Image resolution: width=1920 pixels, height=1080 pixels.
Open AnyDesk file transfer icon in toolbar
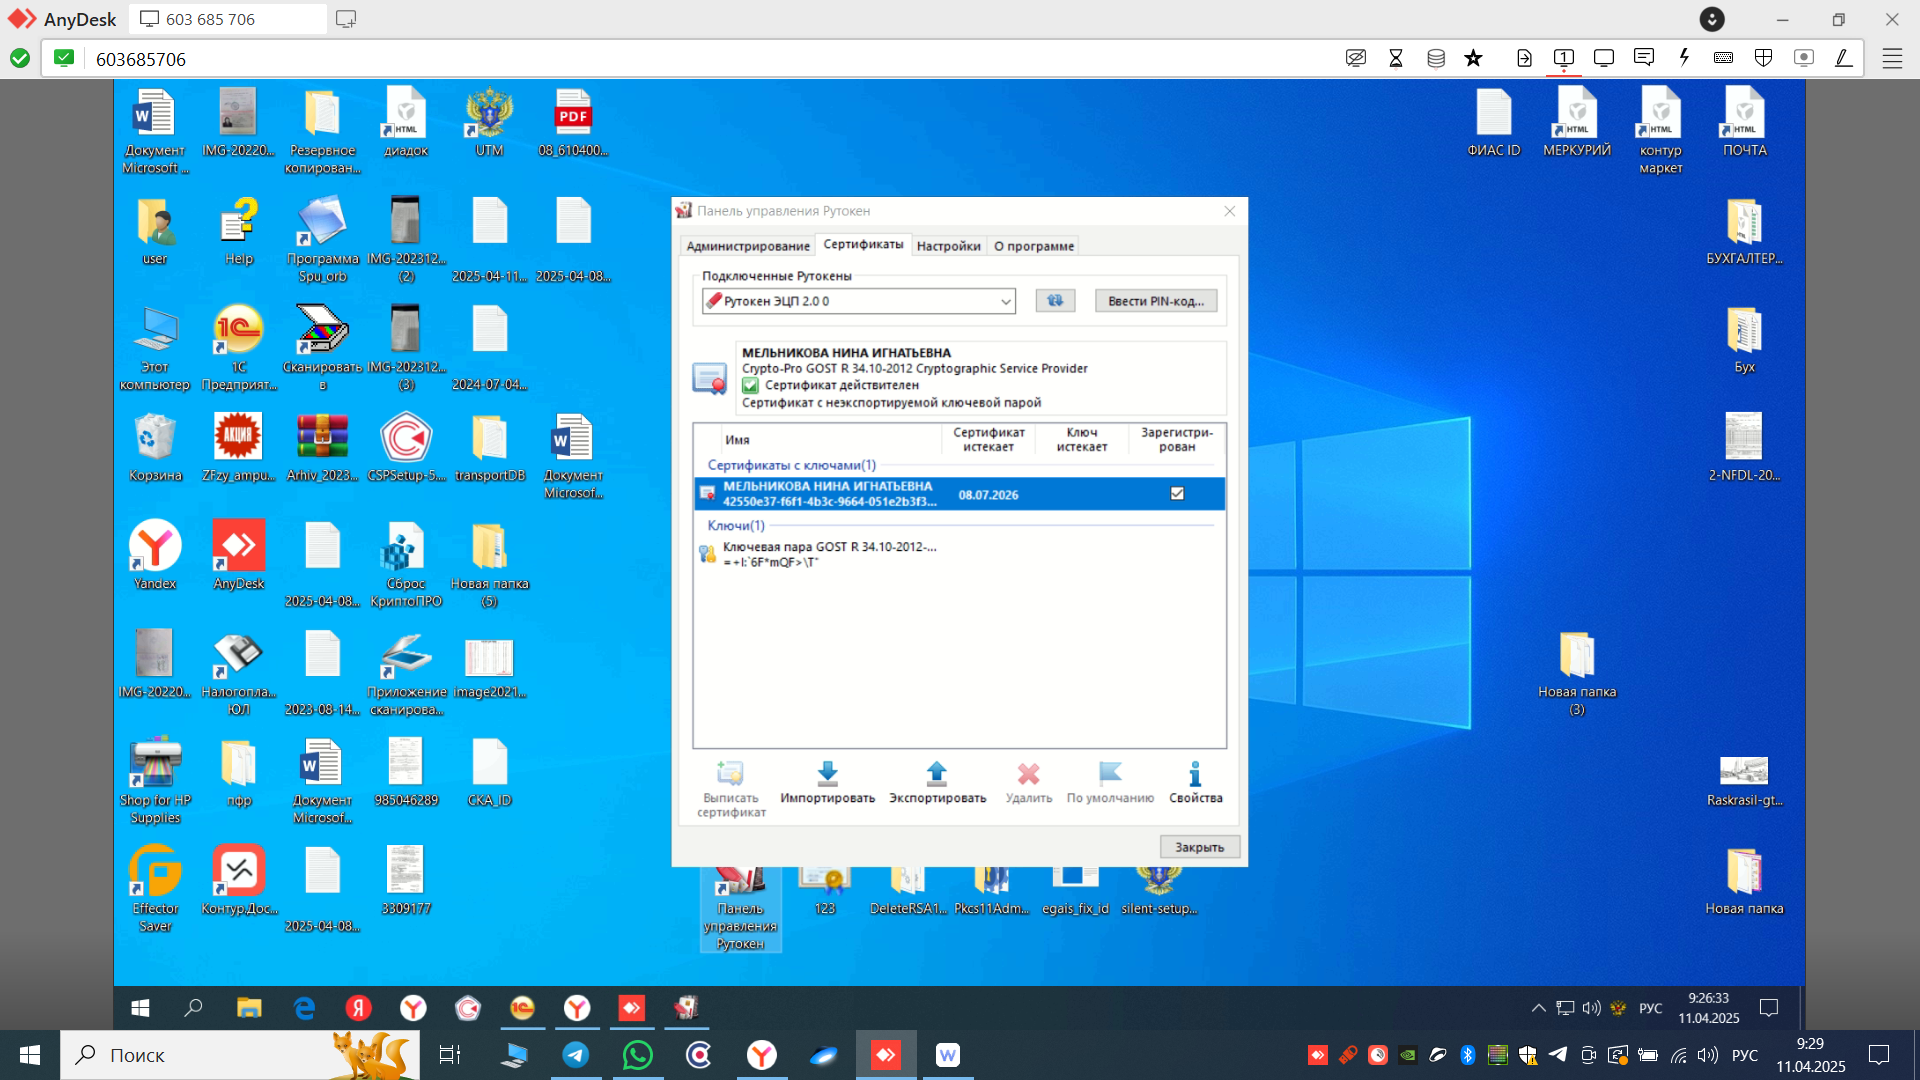1524,58
